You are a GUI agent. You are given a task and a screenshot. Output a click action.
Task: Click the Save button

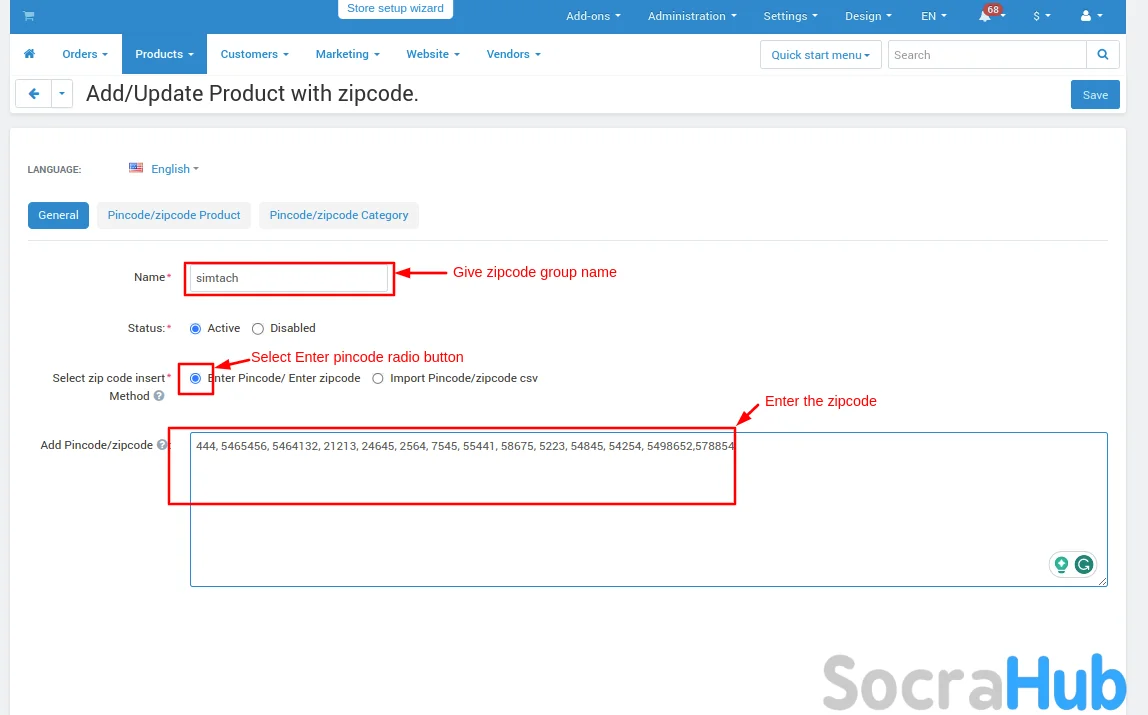pyautogui.click(x=1095, y=95)
